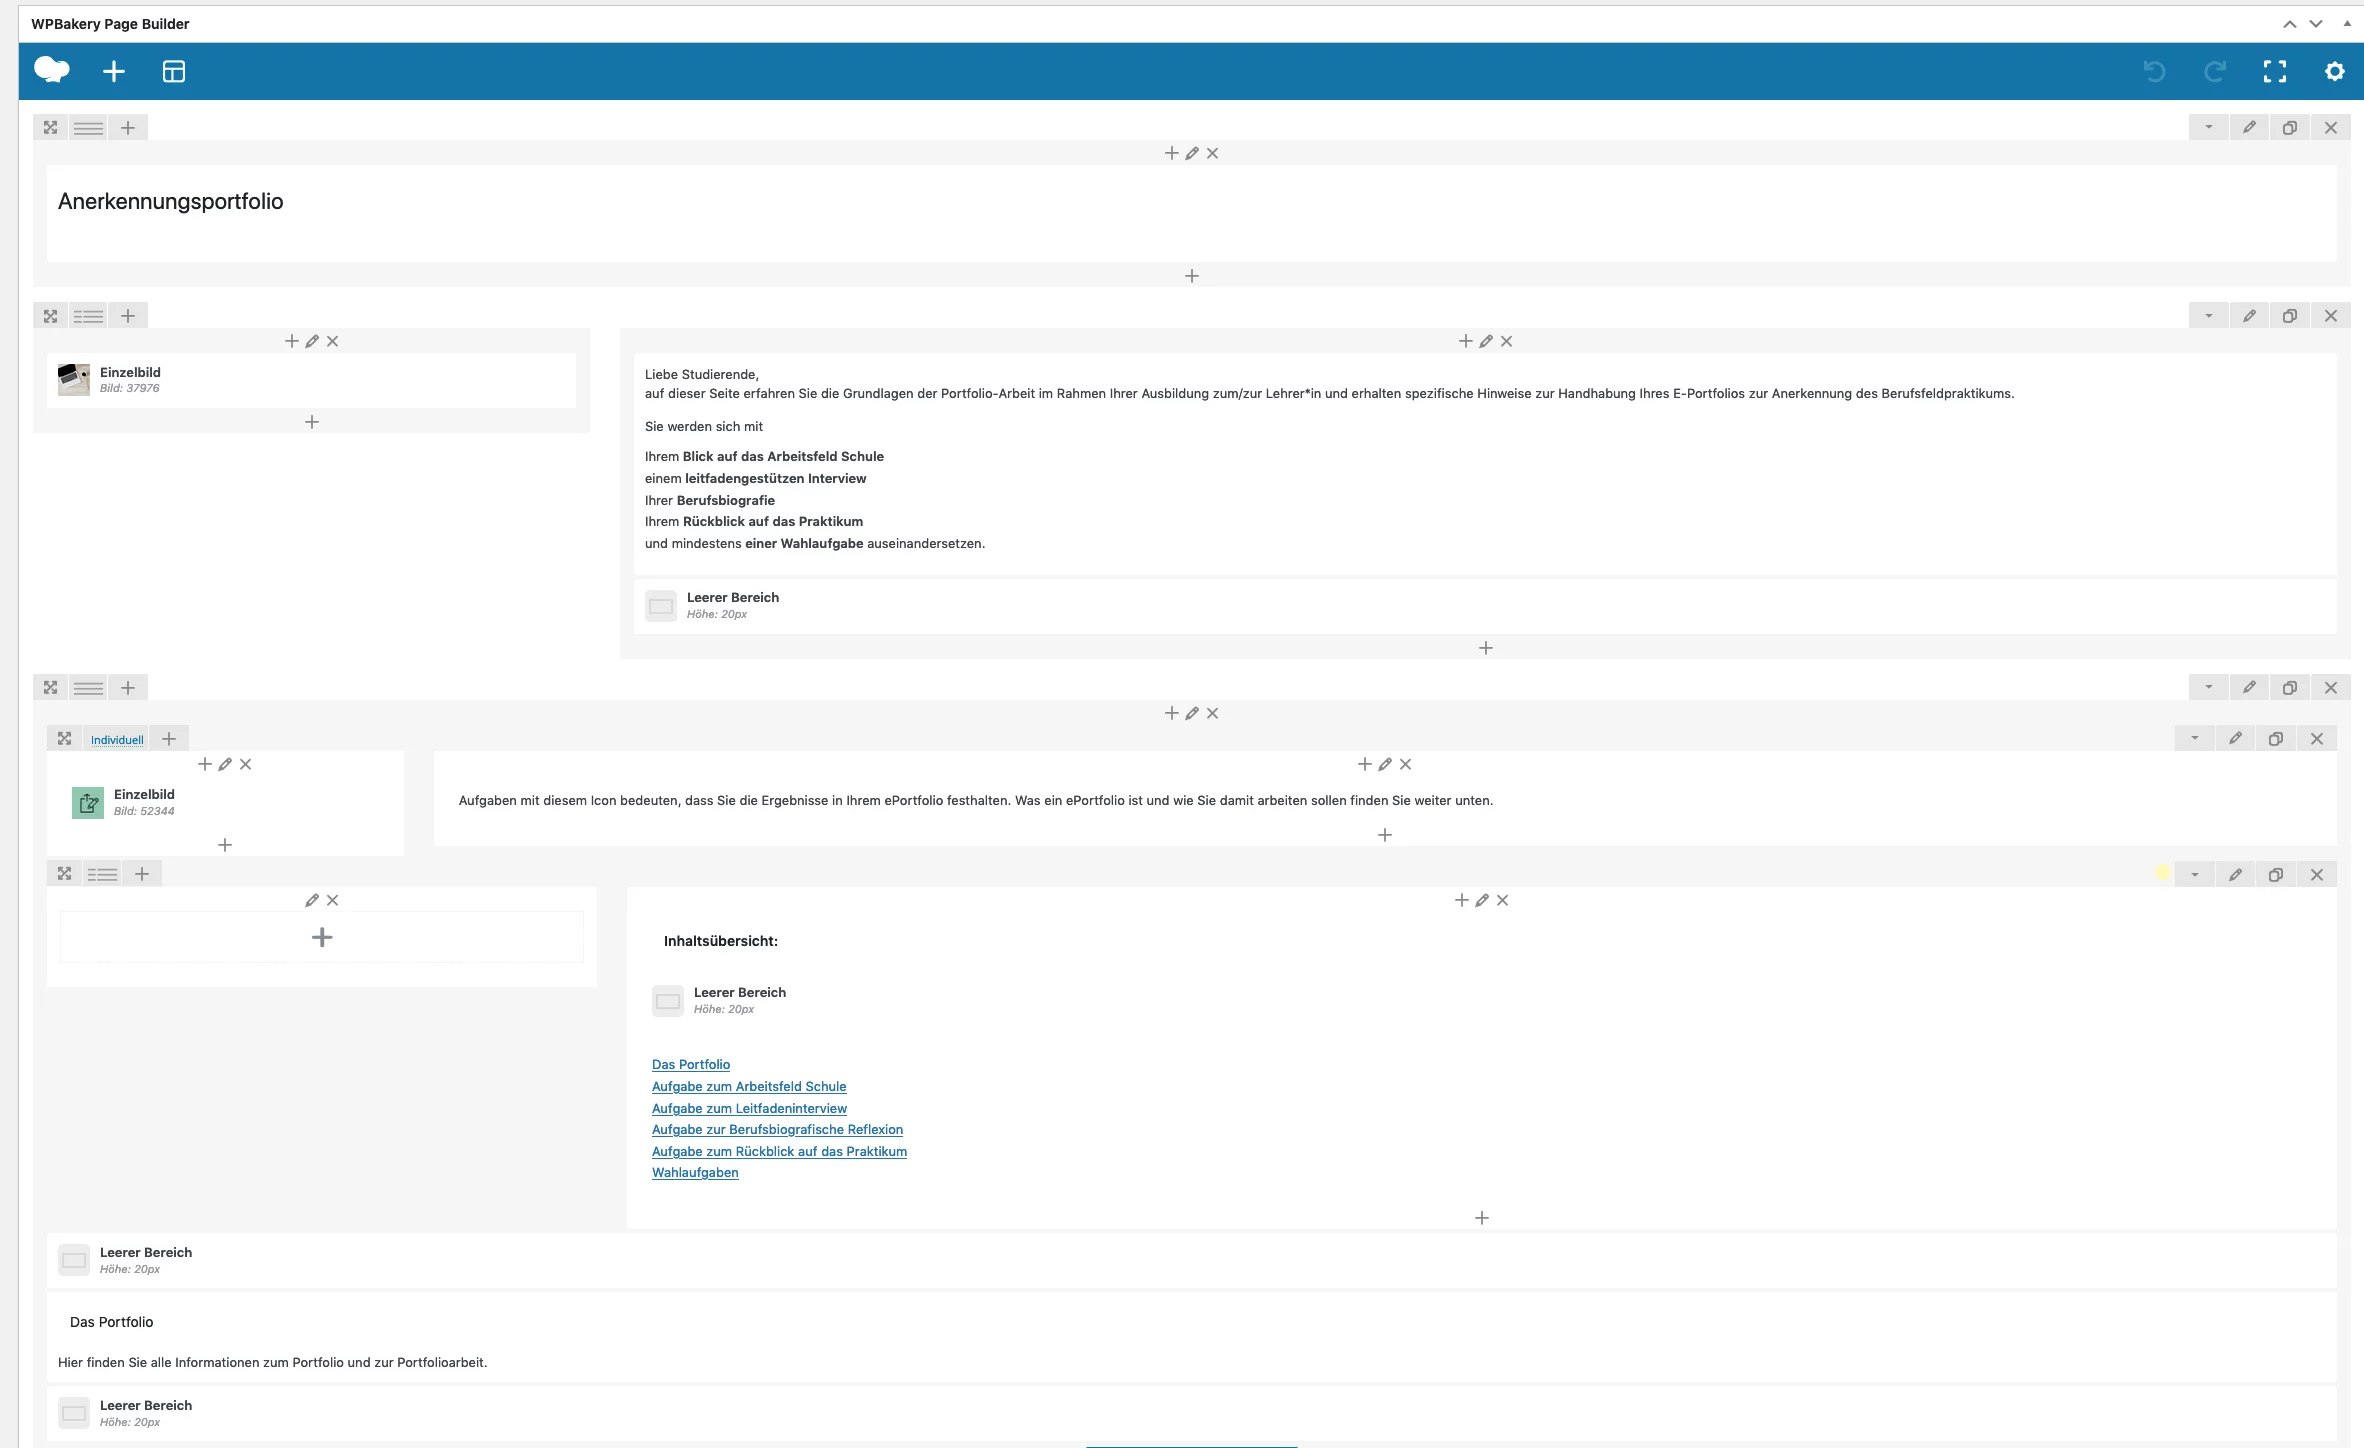
Task: Open page settings gear icon
Action: [2335, 71]
